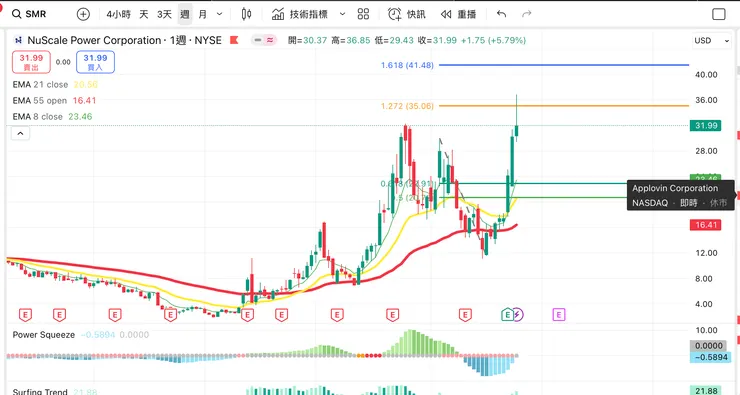The width and height of the screenshot is (740, 395).
Task: Click the red flag next to NYSE
Action: (x=234, y=40)
